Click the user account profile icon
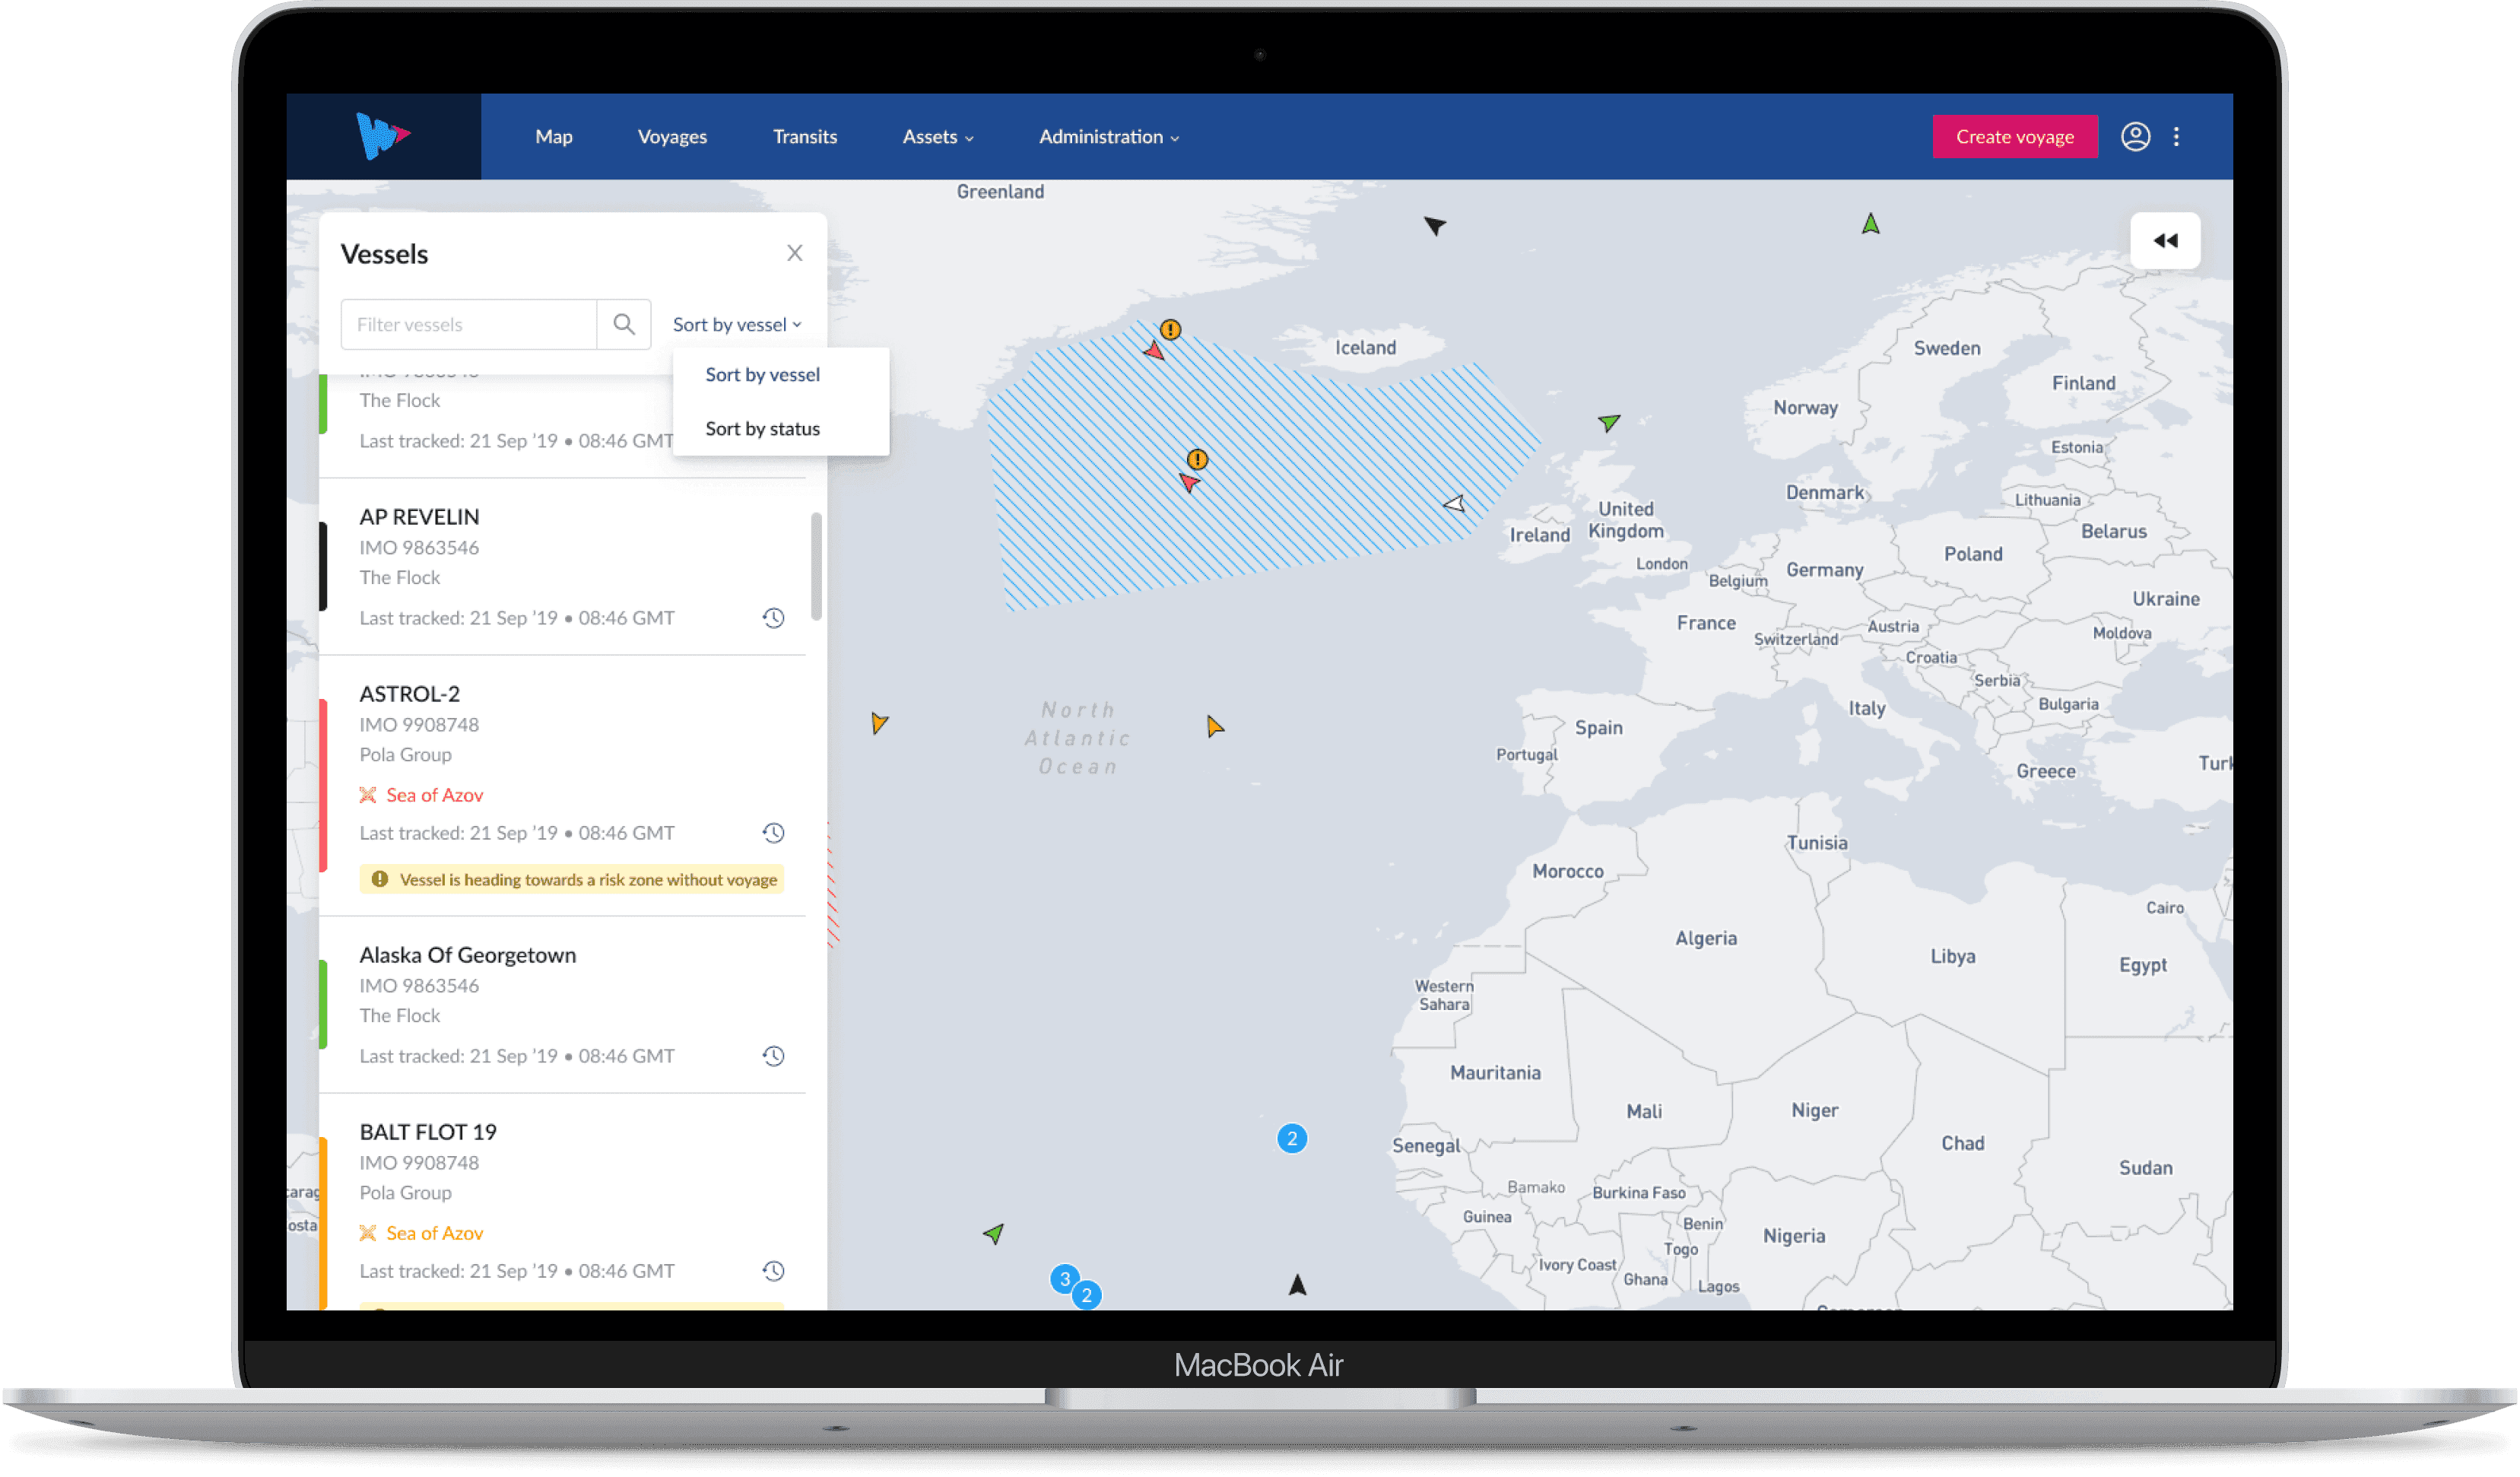Screen dimensions: 2520x1477 click(2135, 137)
